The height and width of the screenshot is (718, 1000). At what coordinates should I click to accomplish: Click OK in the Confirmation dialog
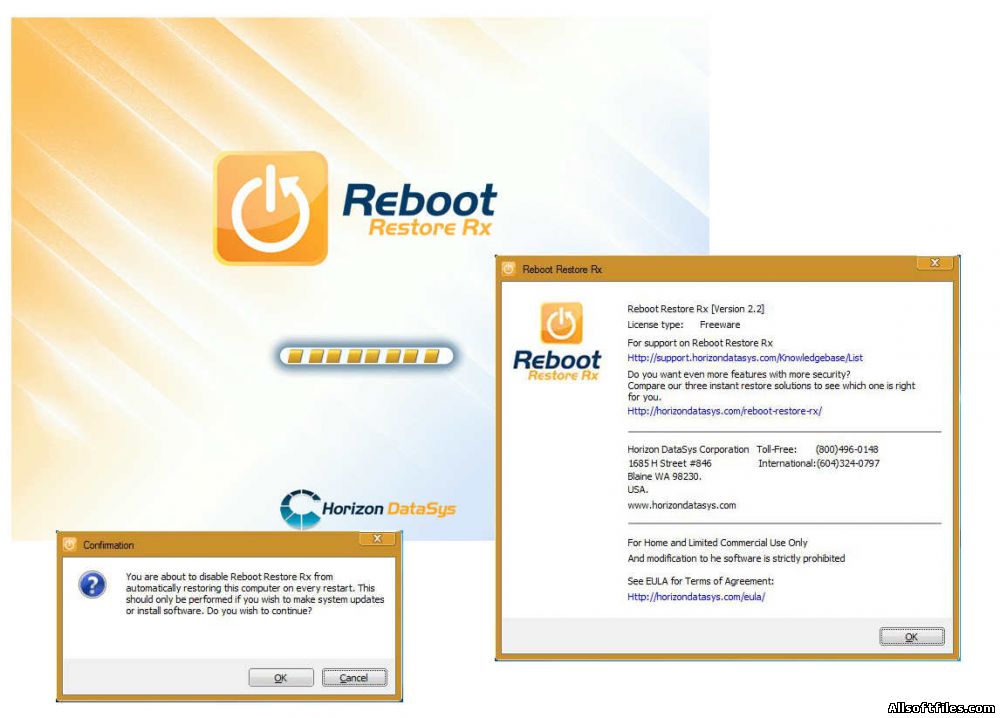click(281, 677)
